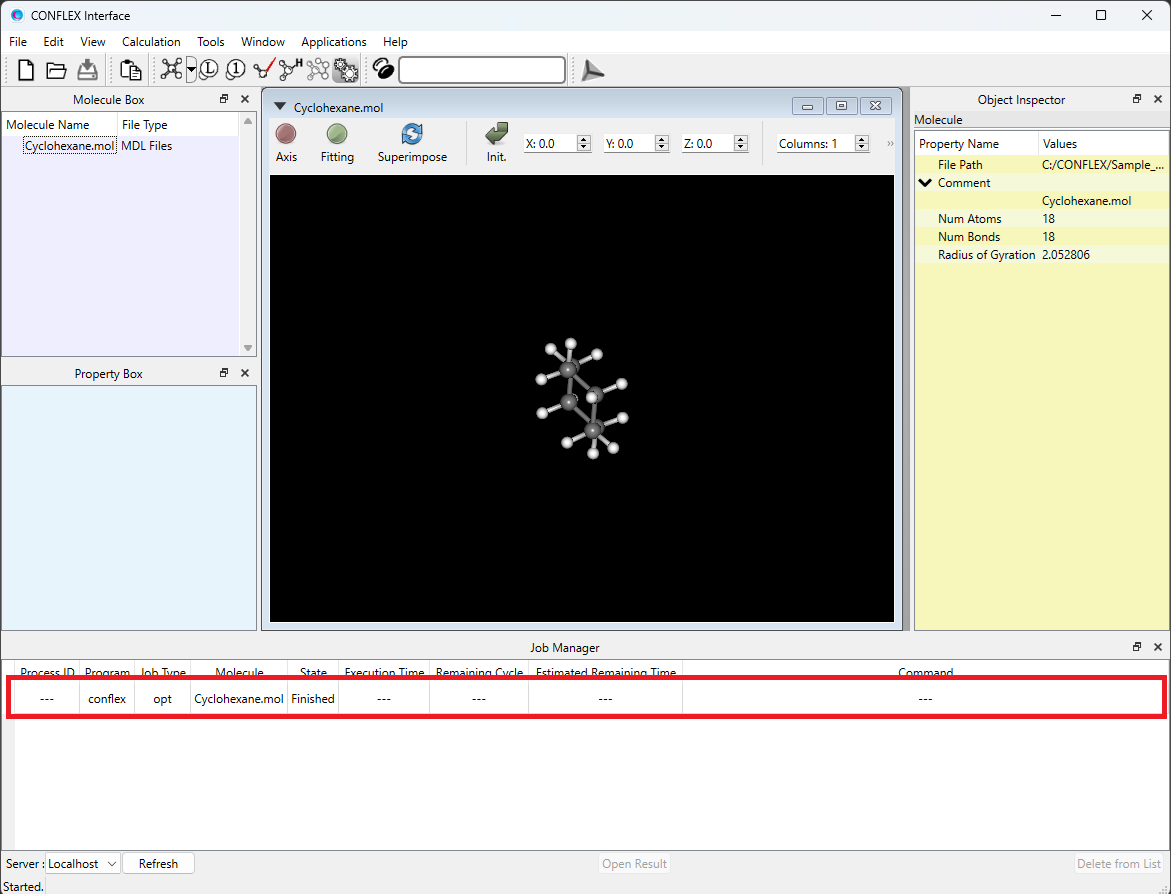The height and width of the screenshot is (894, 1171).
Task: Open the Calculation menu
Action: [x=151, y=42]
